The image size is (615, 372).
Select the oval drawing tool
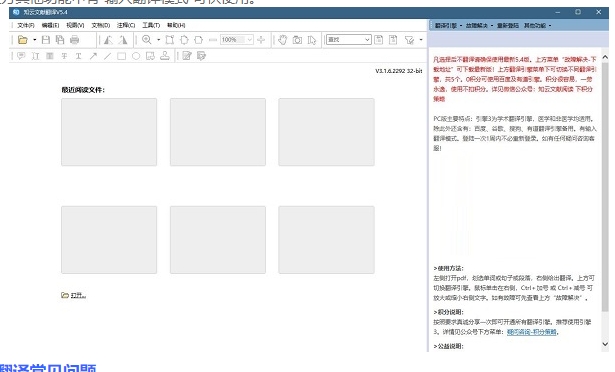click(136, 56)
